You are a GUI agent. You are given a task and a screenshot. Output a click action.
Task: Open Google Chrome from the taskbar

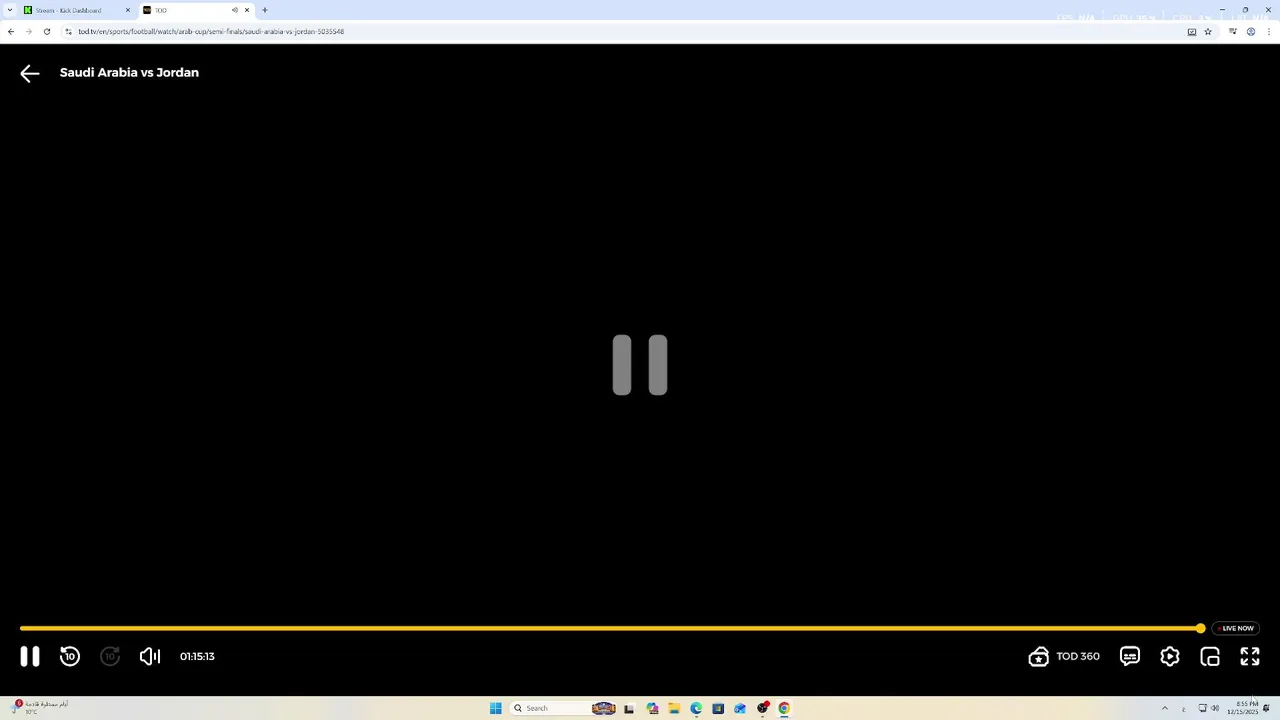pyautogui.click(x=784, y=708)
